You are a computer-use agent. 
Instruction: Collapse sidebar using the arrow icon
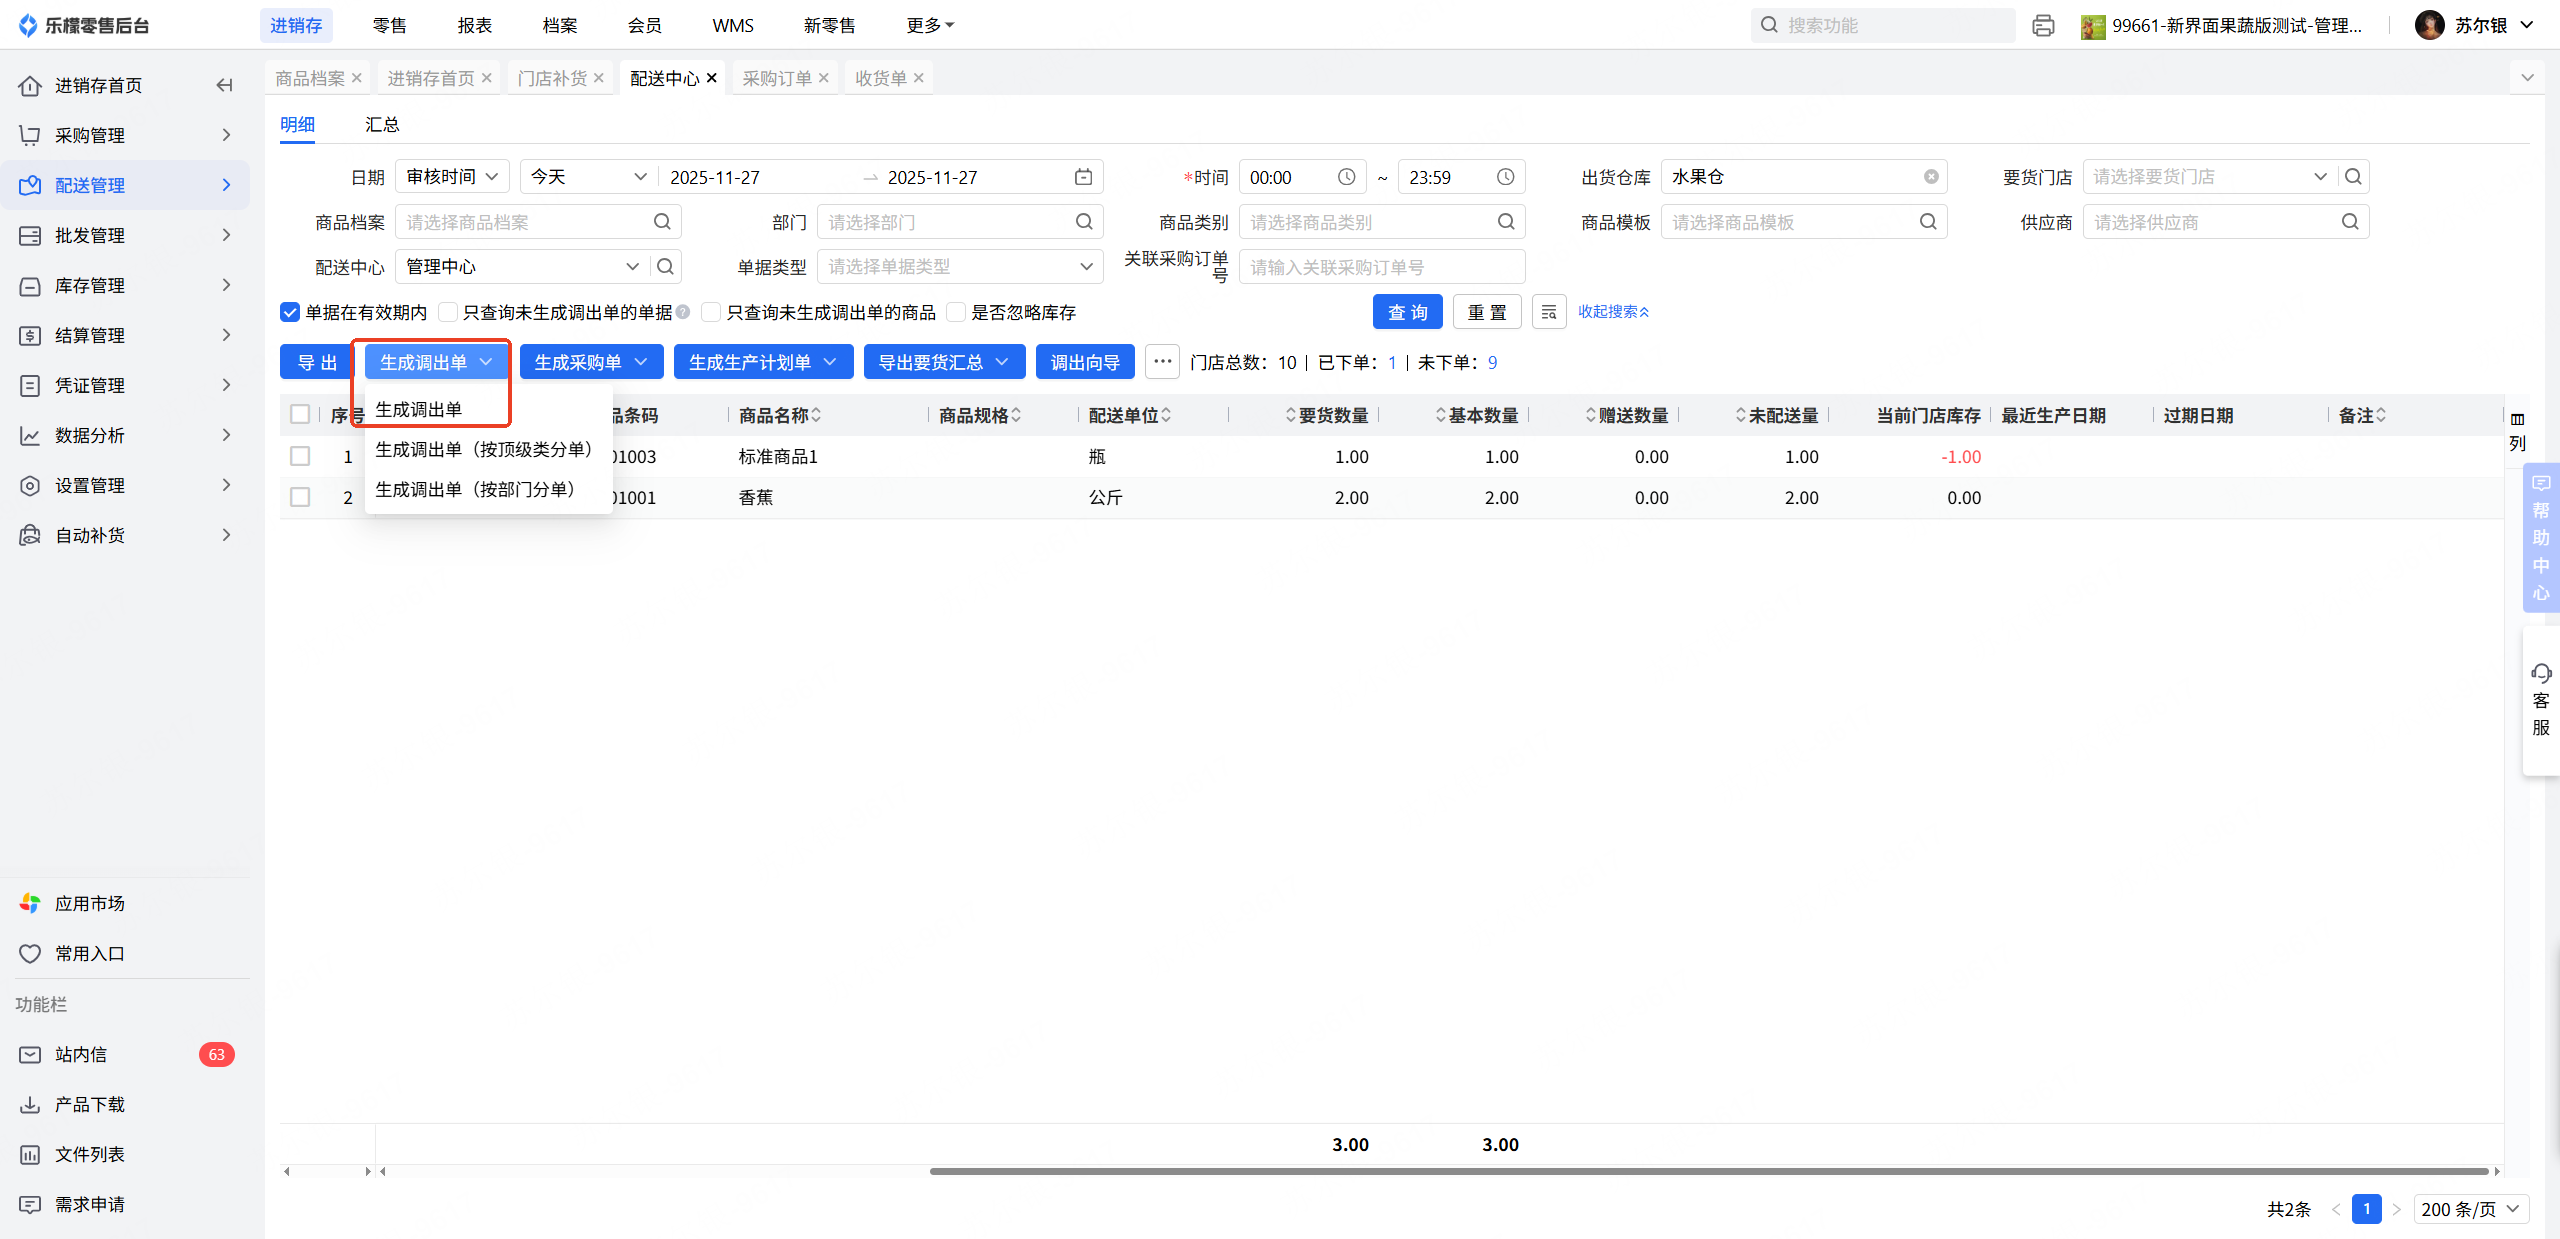224,85
